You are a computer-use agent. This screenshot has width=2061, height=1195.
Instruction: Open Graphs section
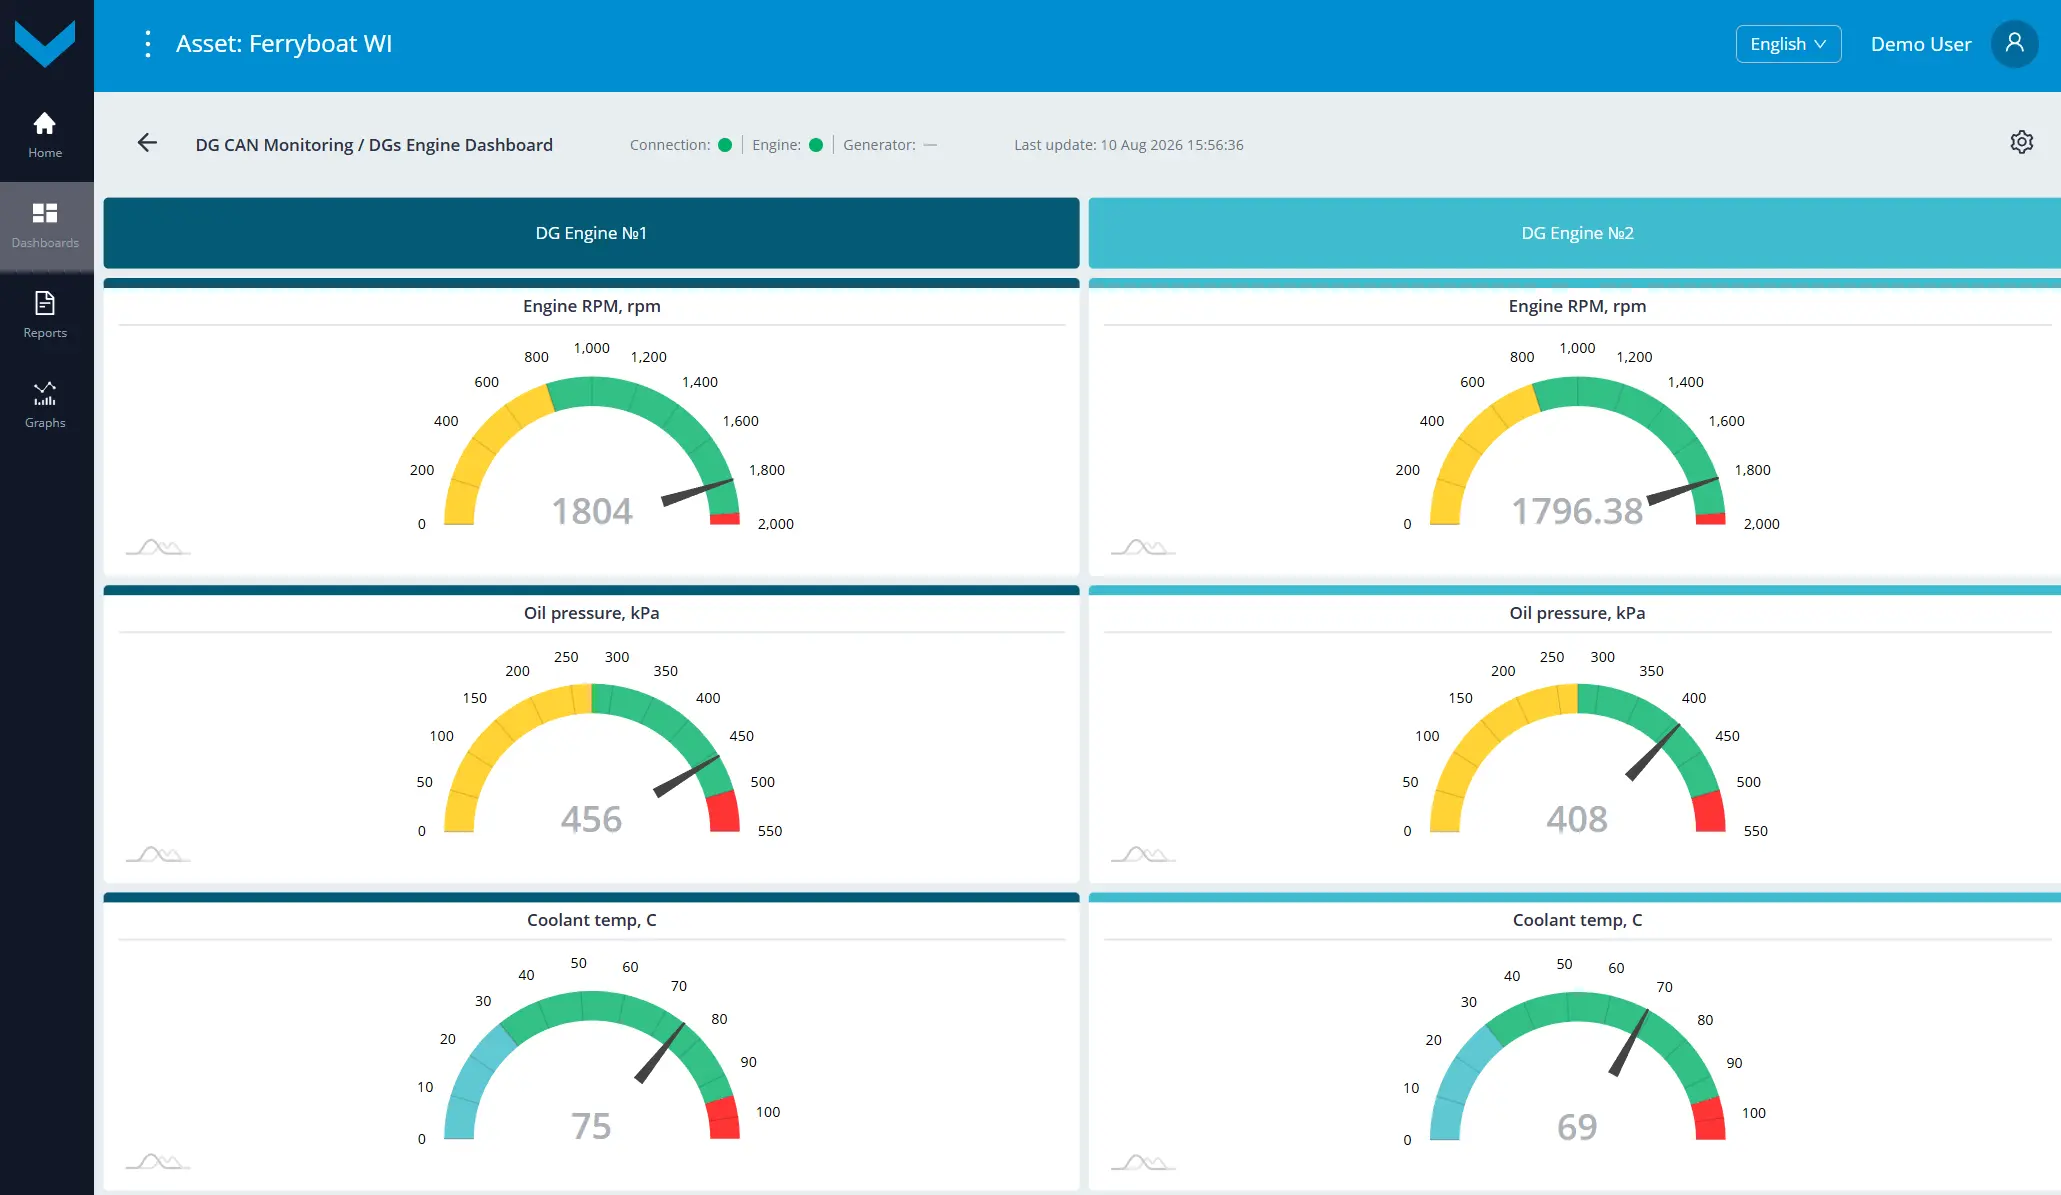tap(45, 406)
